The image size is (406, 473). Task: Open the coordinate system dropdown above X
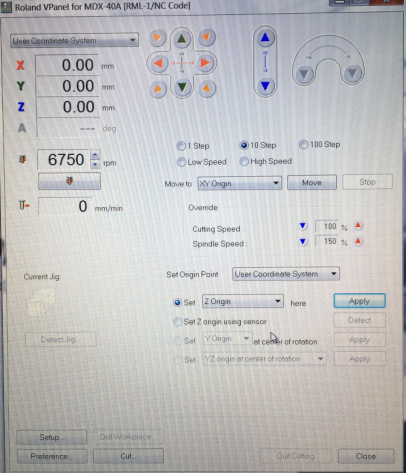click(x=74, y=41)
